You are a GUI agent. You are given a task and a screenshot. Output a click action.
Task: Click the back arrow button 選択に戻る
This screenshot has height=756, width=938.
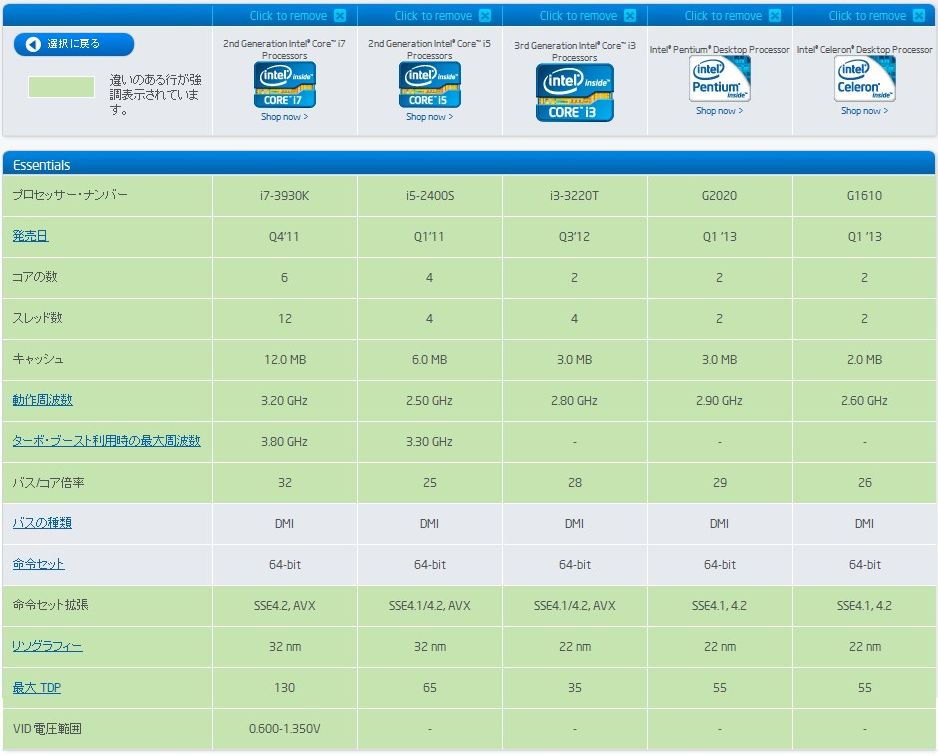pos(74,44)
